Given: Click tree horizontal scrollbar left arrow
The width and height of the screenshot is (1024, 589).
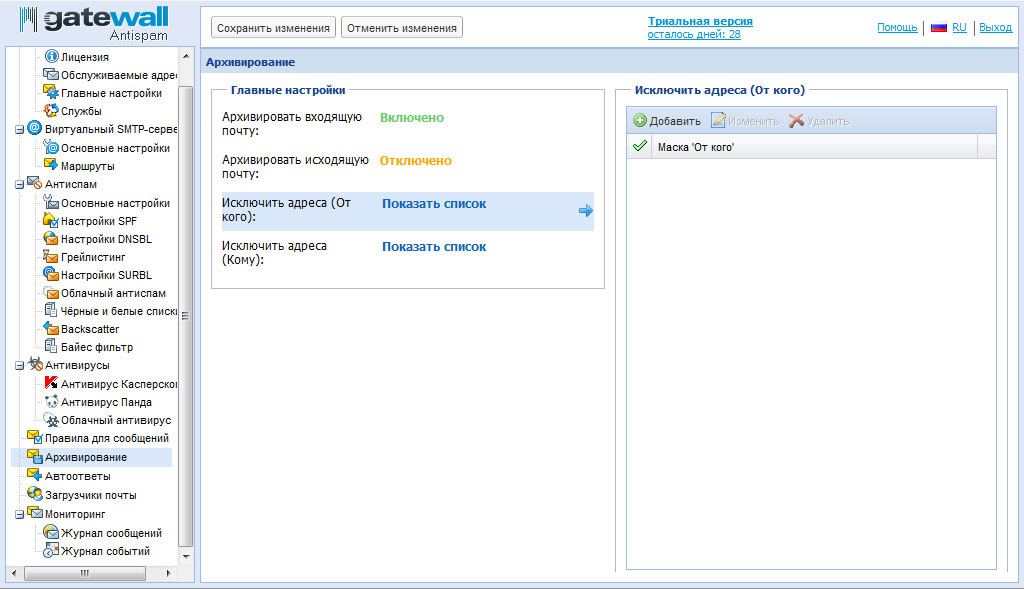Looking at the screenshot, I should pos(14,573).
